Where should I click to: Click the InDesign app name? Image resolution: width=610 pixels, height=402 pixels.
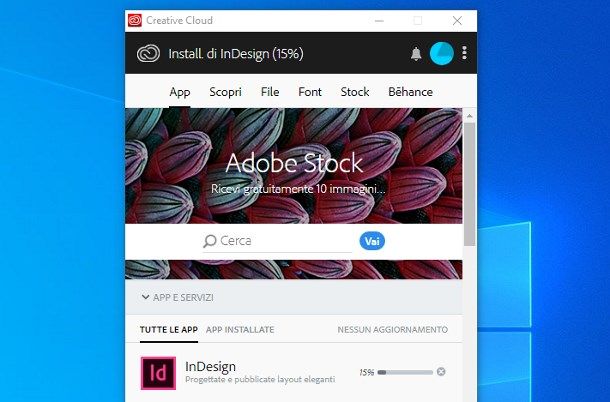point(210,366)
